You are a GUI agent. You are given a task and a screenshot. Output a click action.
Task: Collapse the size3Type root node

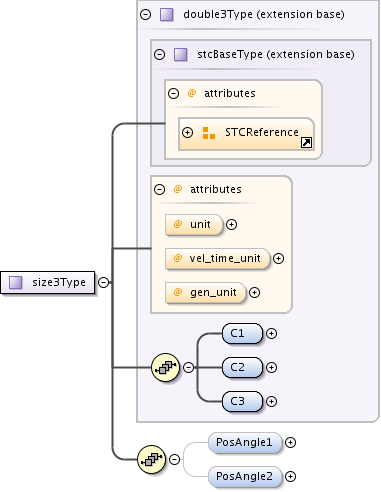(x=104, y=282)
